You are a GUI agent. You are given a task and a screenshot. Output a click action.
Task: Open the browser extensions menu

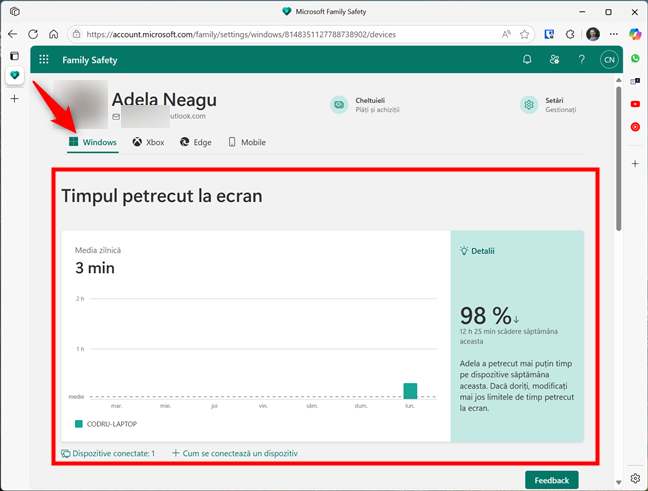(x=570, y=34)
